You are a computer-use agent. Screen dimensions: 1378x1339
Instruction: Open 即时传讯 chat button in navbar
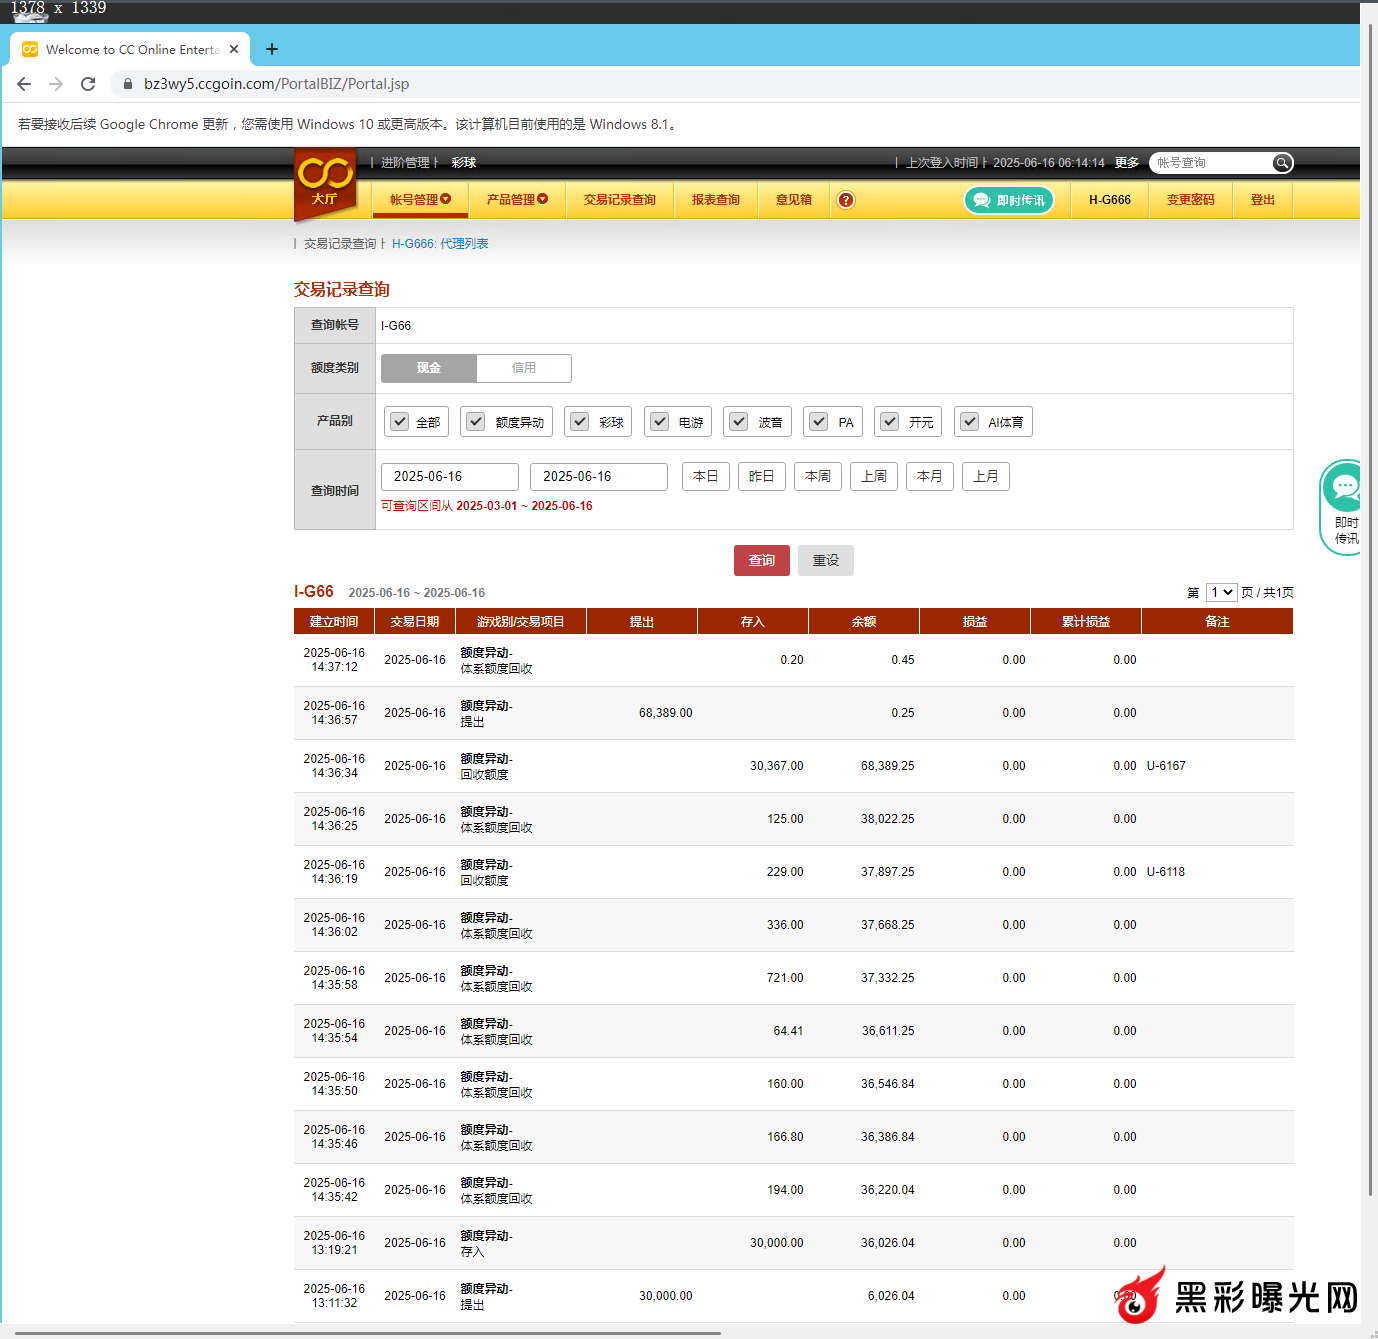[1008, 200]
